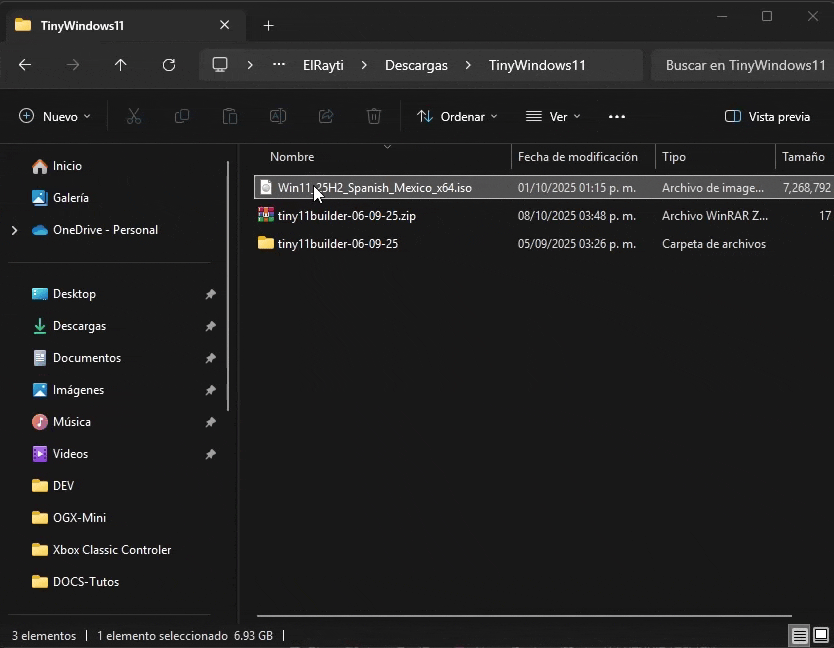
Task: Refresh the current folder view
Action: click(x=169, y=65)
